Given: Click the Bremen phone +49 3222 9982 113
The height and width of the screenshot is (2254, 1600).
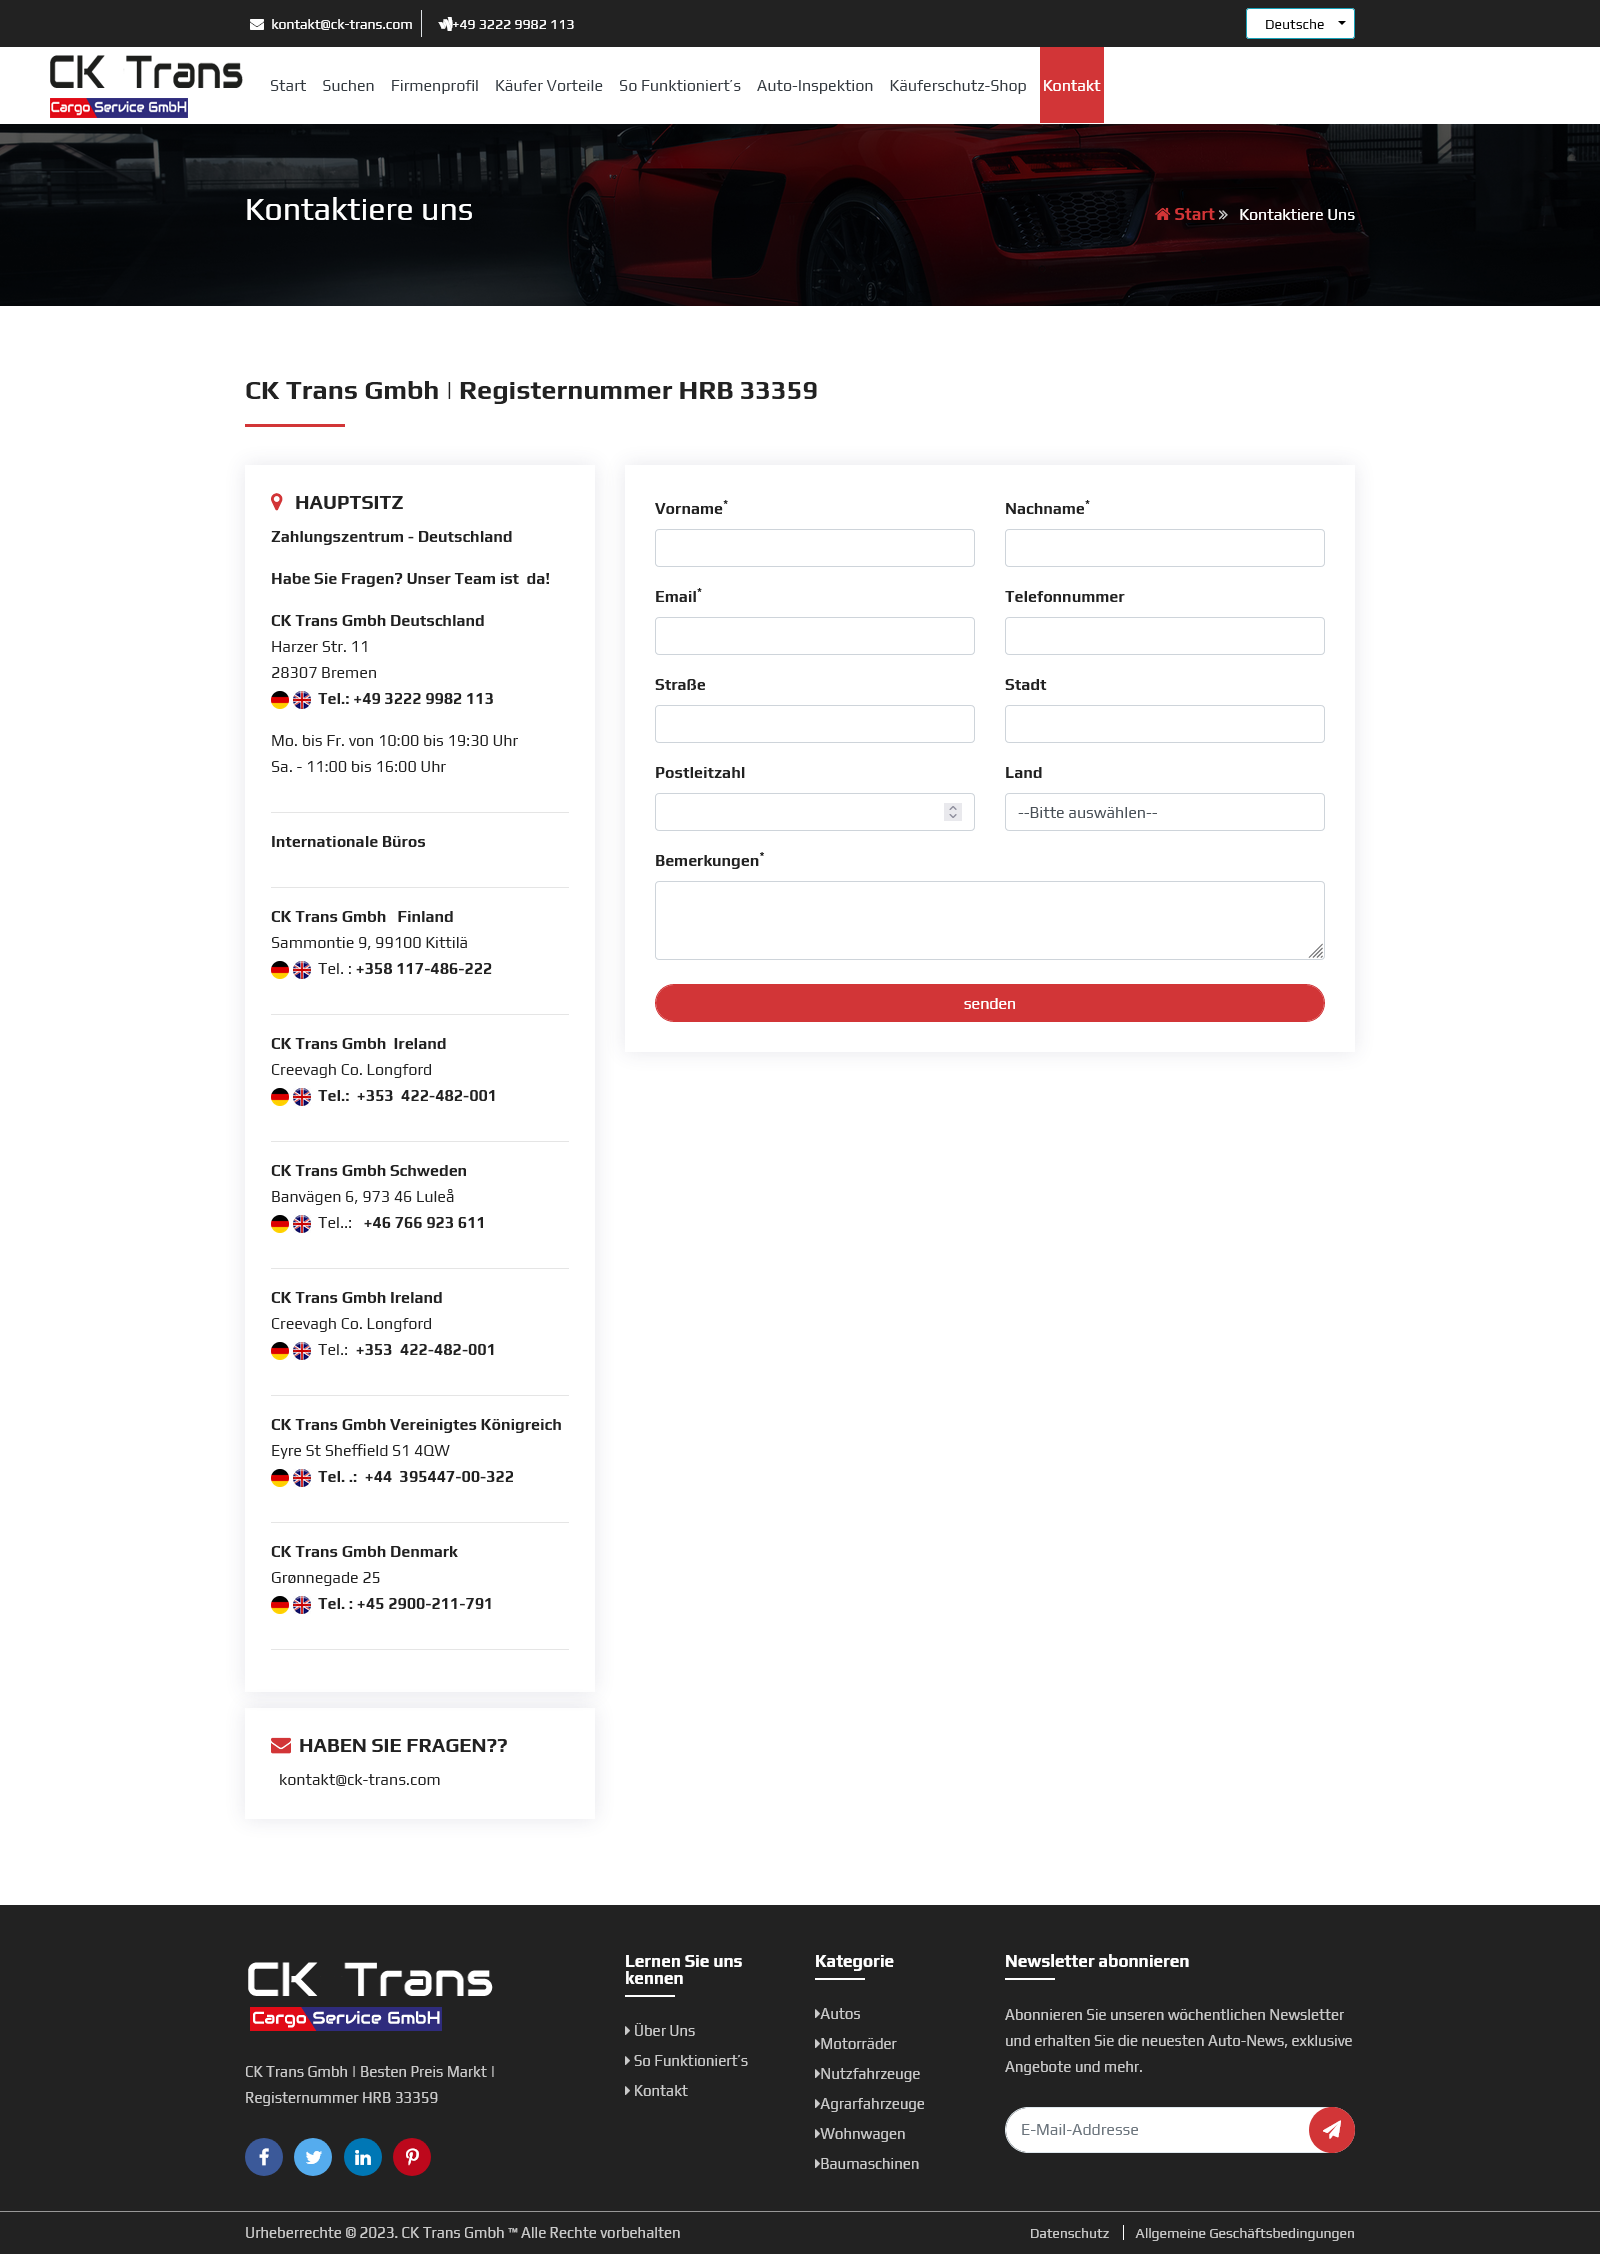Looking at the screenshot, I should (423, 699).
